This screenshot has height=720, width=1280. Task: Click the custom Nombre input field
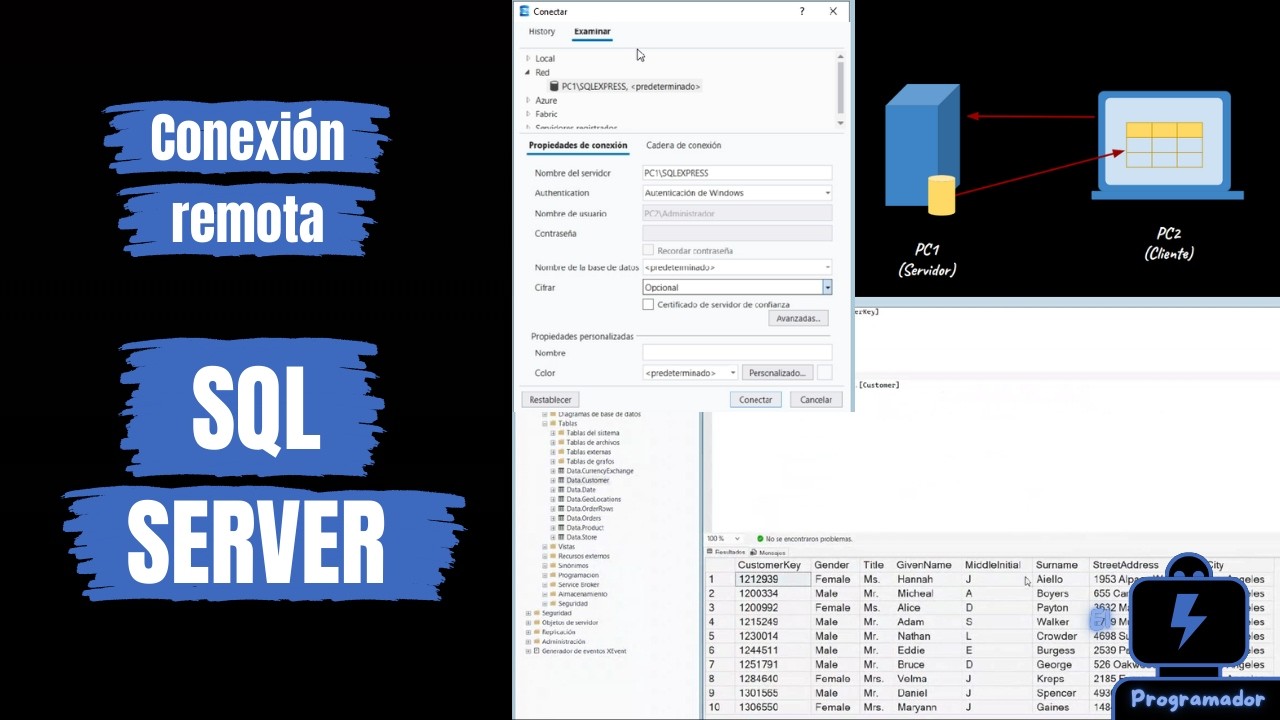(737, 353)
